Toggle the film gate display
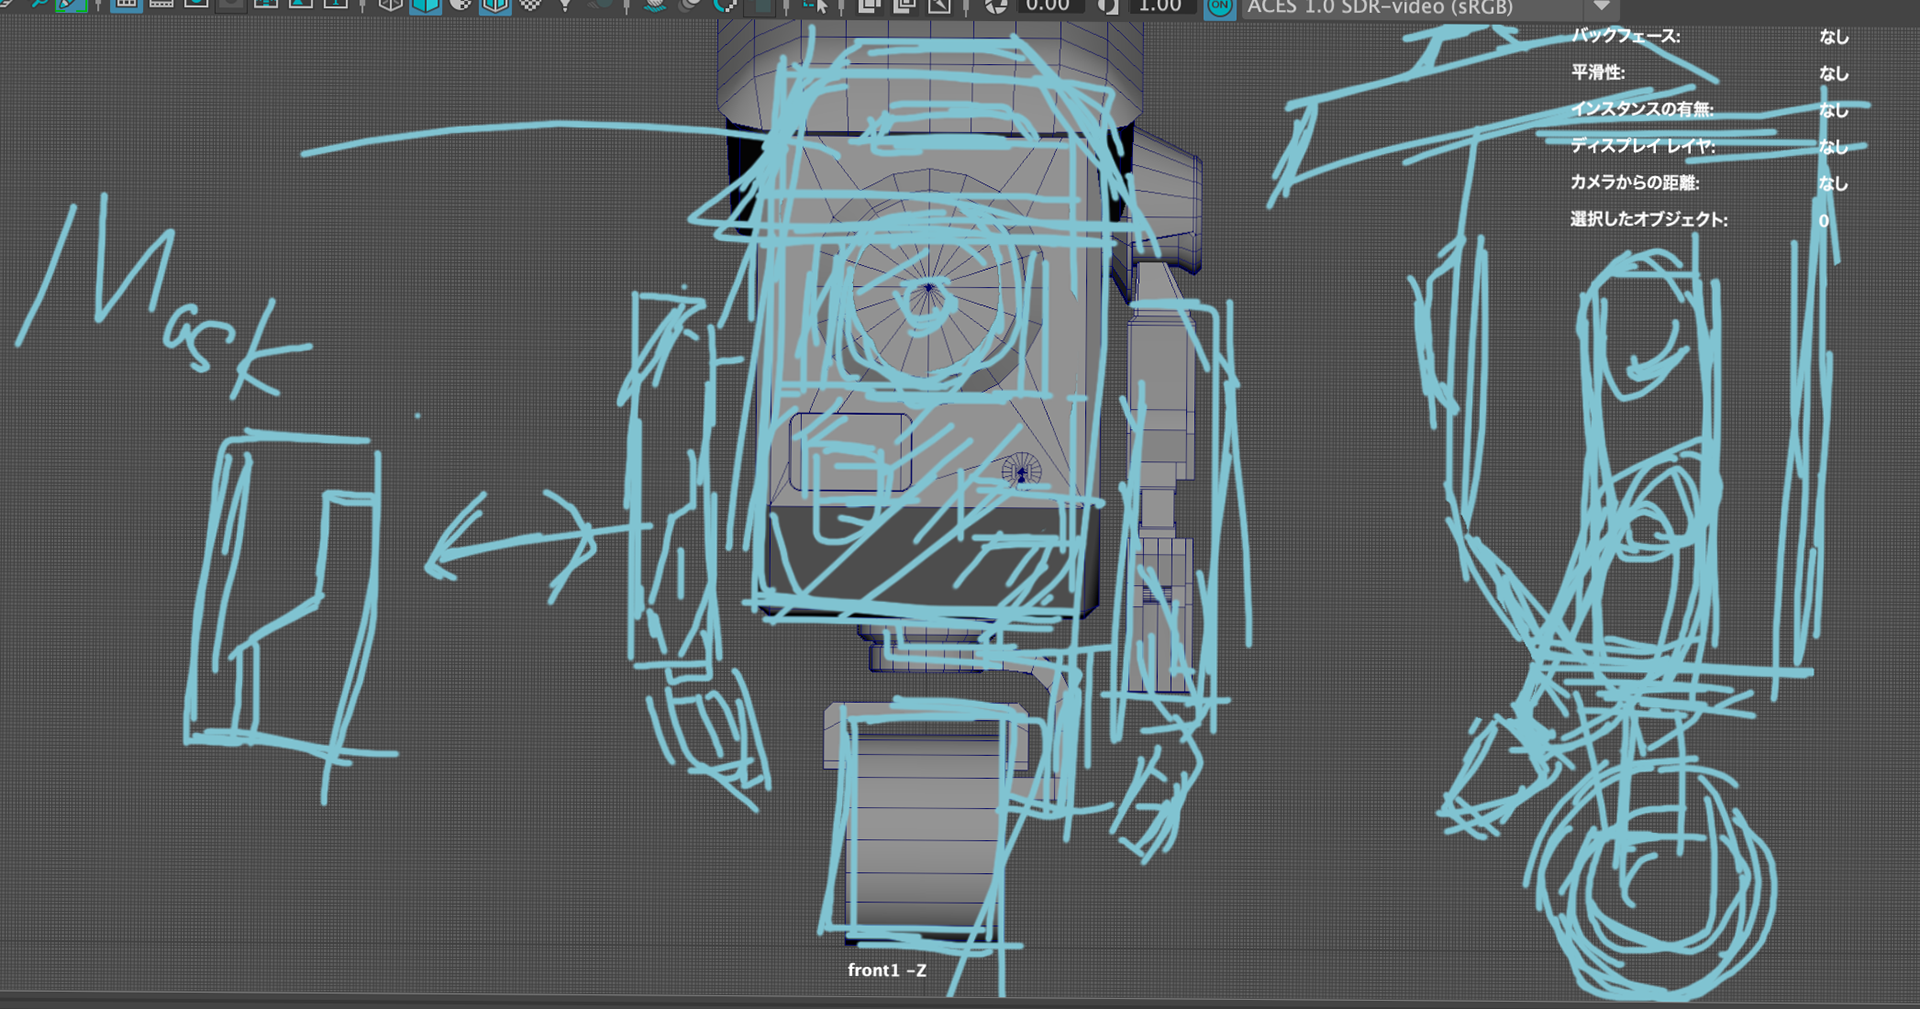This screenshot has width=1920, height=1009. coord(161,5)
